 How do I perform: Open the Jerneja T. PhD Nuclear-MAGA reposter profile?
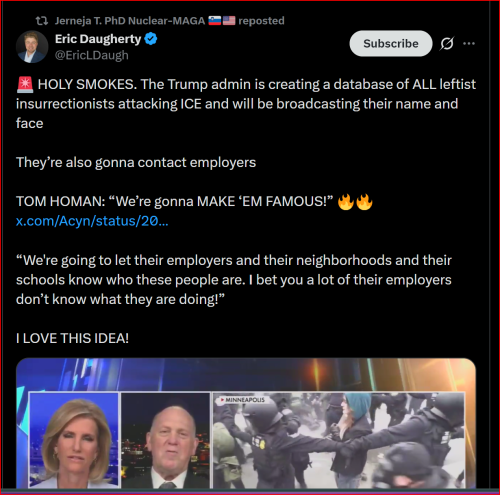(130, 21)
